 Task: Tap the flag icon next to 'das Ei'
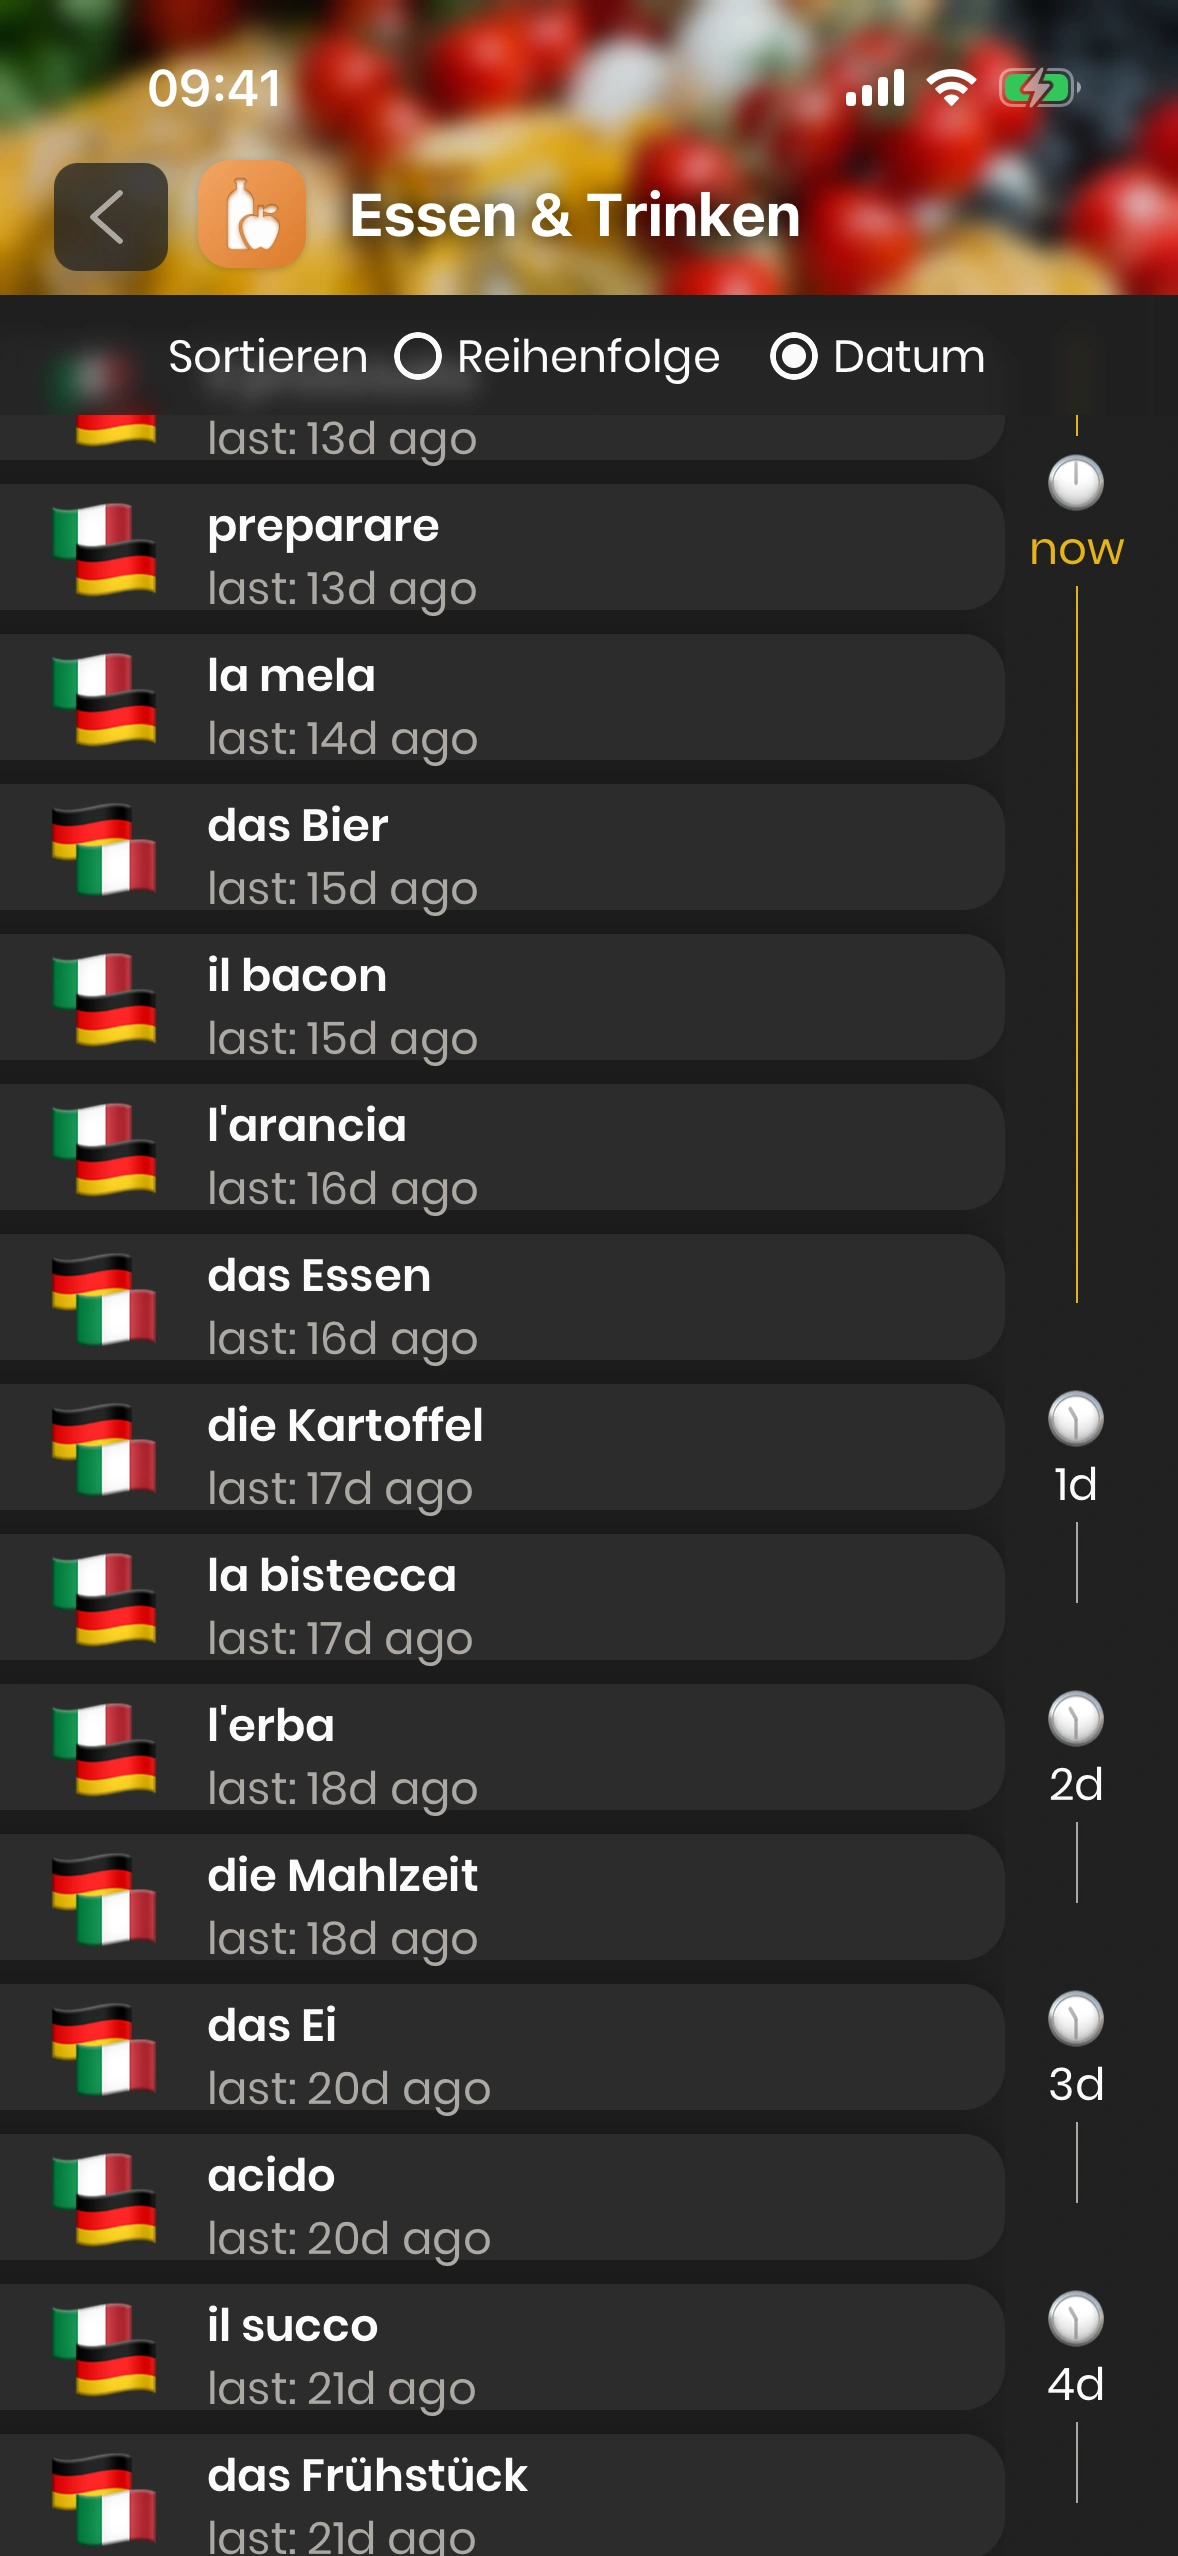coord(105,2048)
